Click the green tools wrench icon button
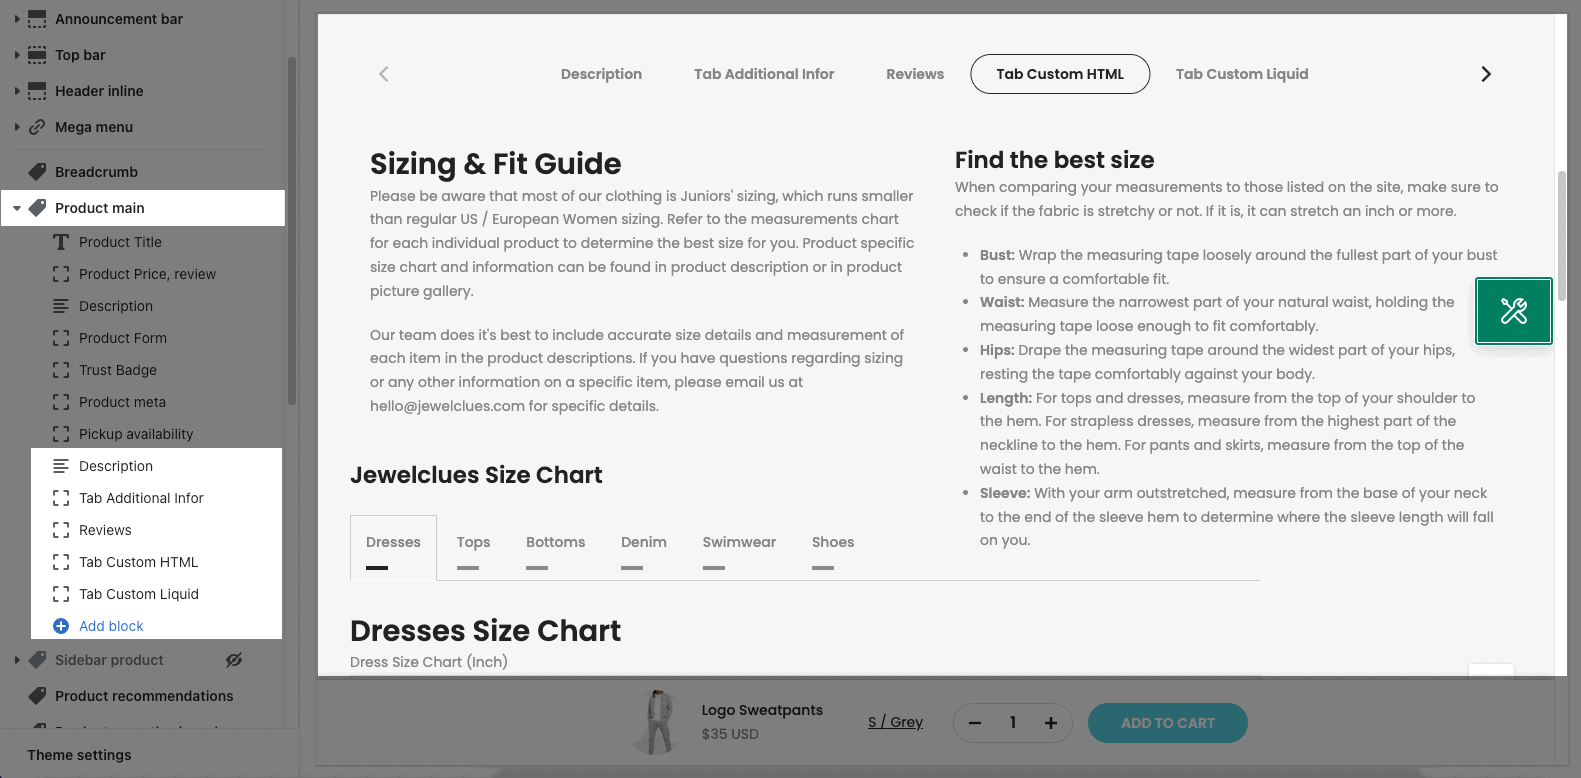The image size is (1581, 778). (1514, 311)
